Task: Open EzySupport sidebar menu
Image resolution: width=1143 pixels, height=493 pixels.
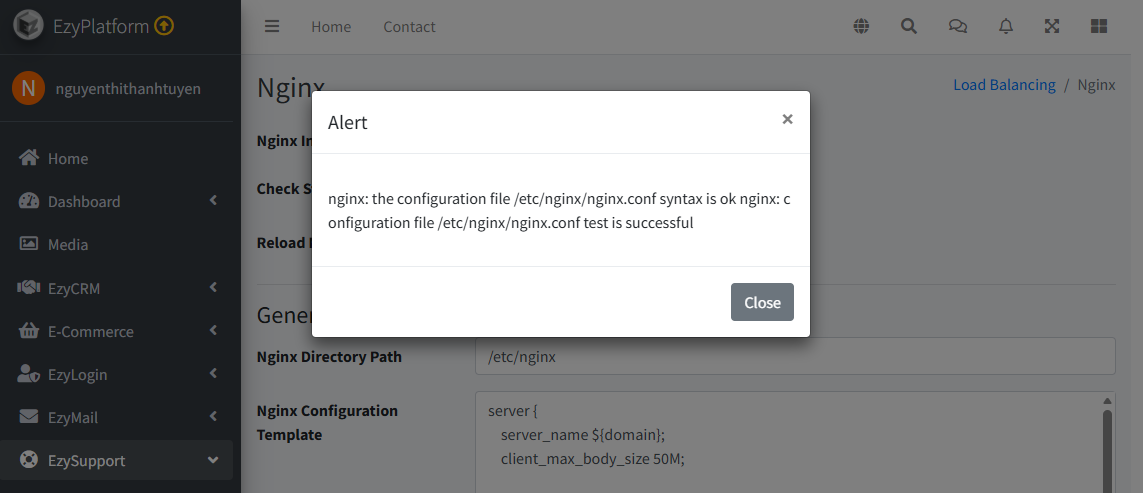Action: pyautogui.click(x=117, y=460)
